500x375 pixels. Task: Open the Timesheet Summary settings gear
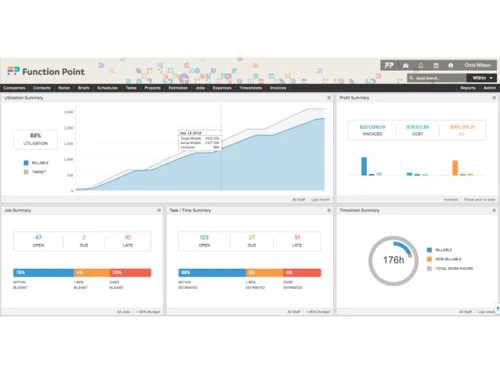coord(494,210)
